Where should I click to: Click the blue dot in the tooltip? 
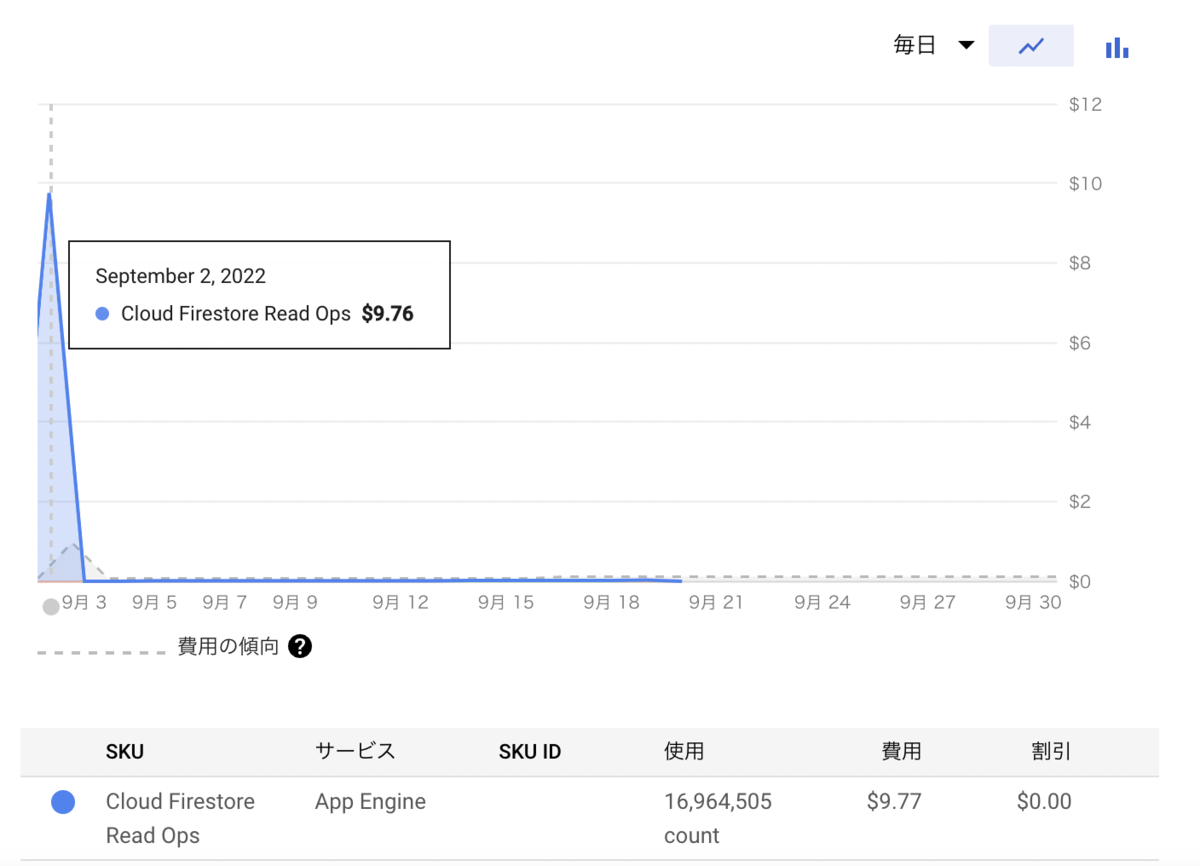tap(102, 314)
